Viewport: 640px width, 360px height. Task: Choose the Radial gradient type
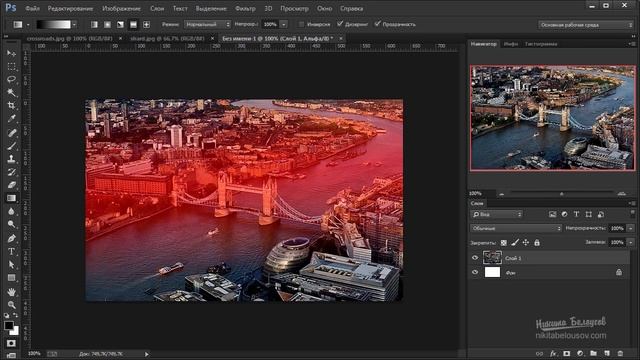(x=107, y=24)
